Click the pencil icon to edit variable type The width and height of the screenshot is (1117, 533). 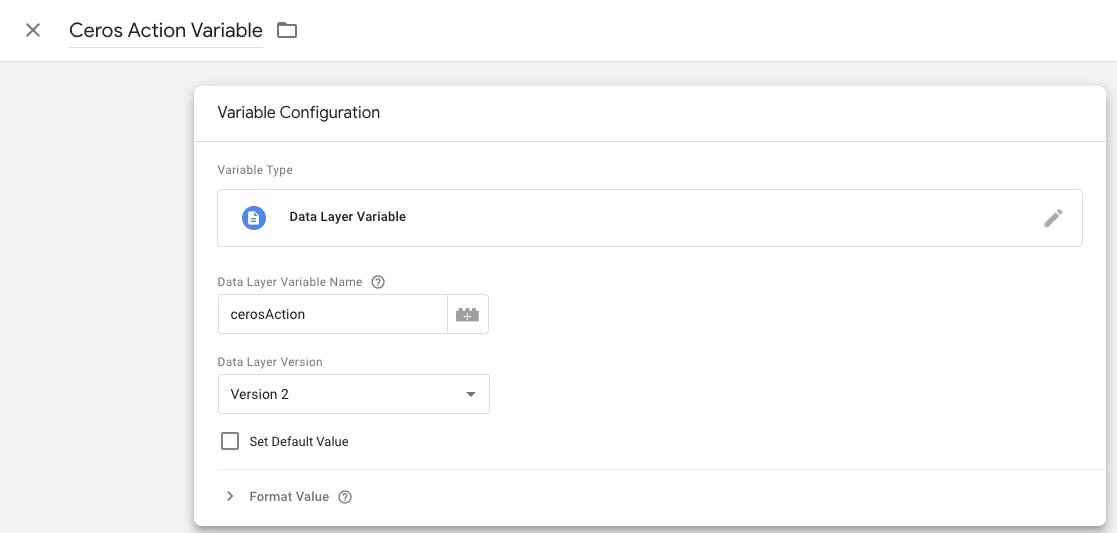tap(1053, 218)
